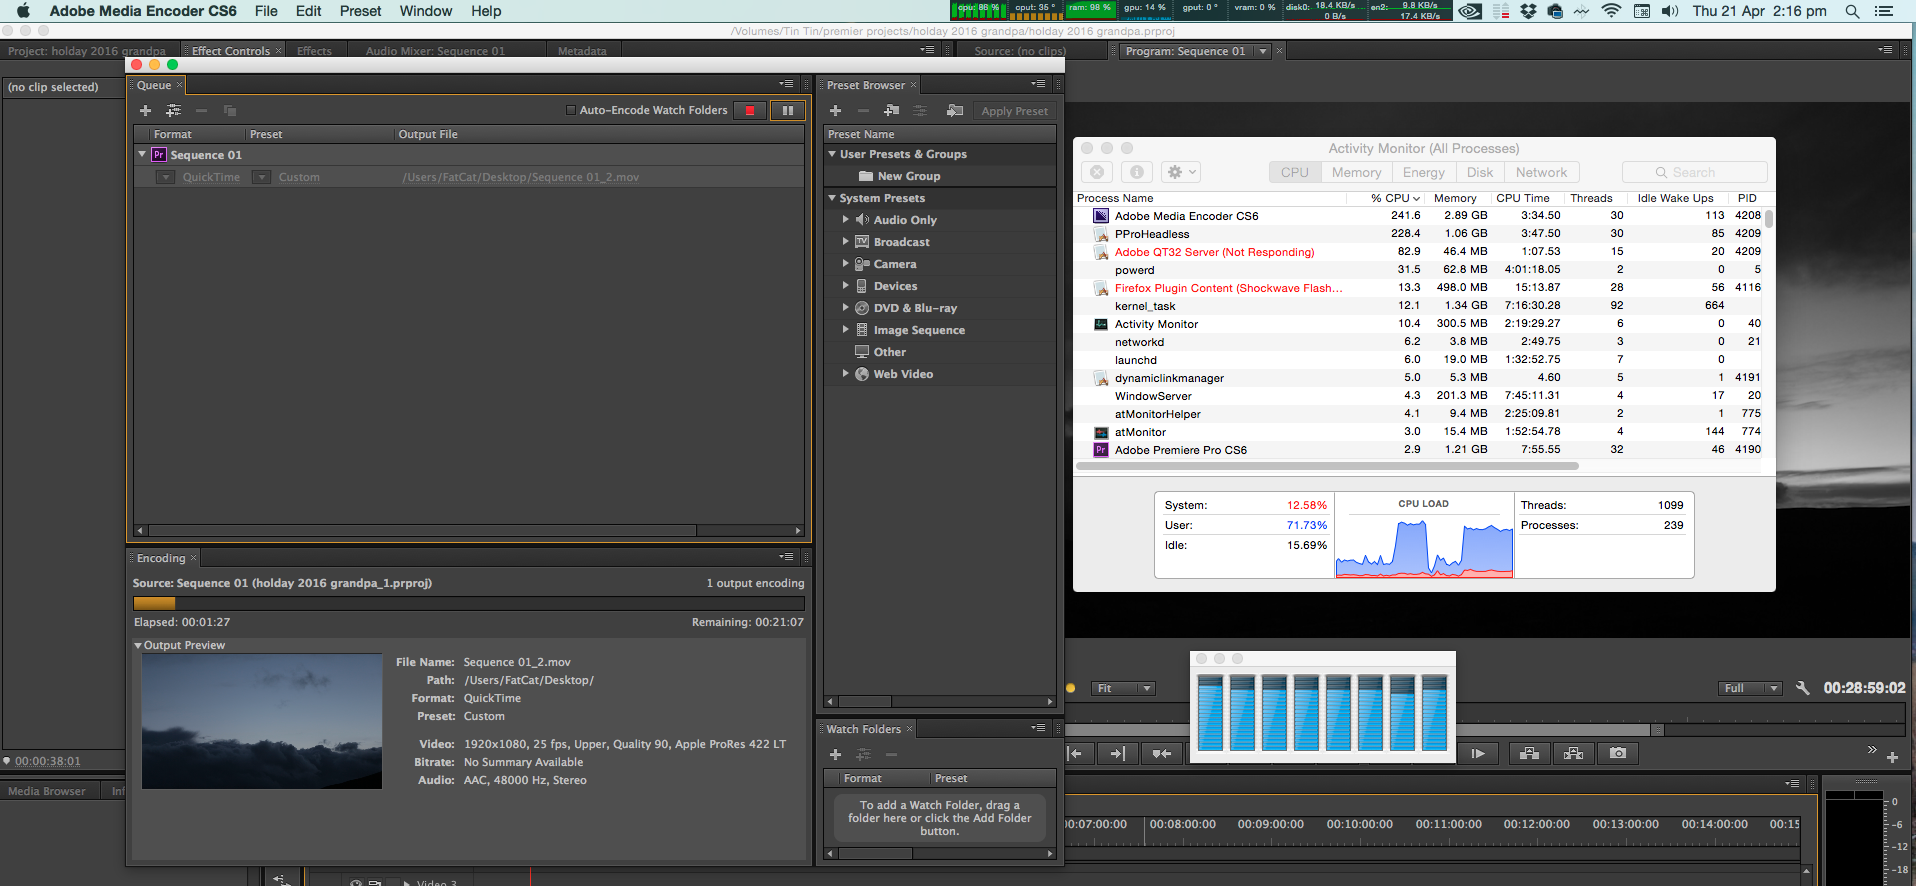Click the Inspect process info icon in Activity Monitor
Screen dimensions: 1916x886
[1137, 172]
